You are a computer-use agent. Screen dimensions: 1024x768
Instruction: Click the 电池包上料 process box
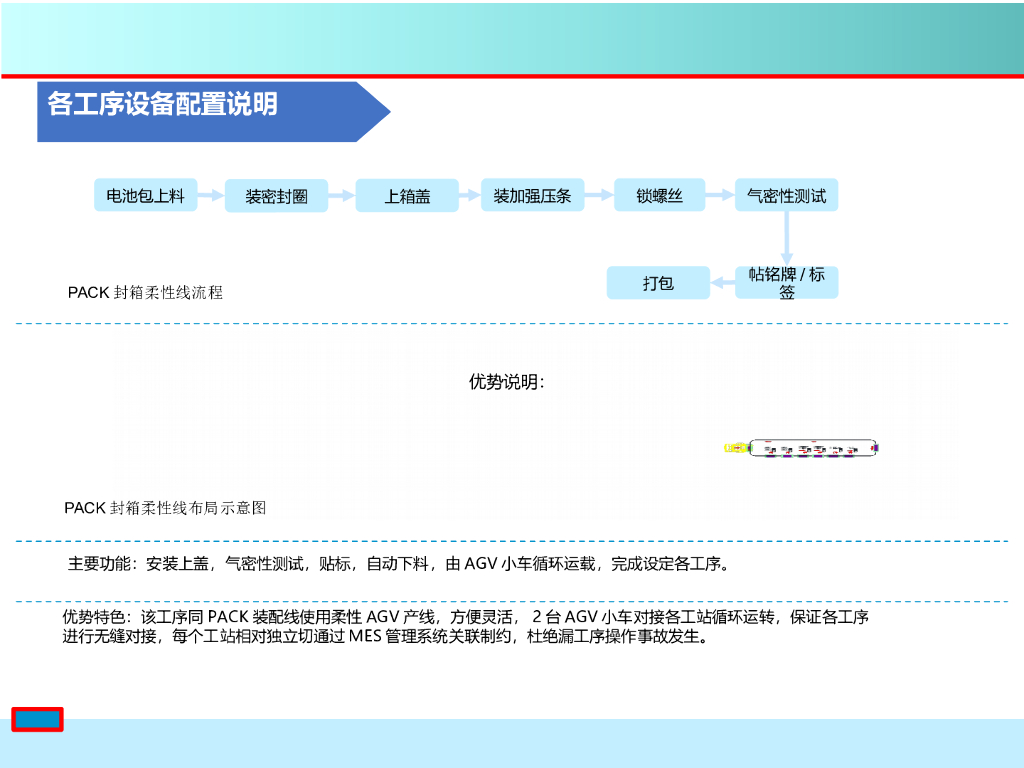(145, 195)
